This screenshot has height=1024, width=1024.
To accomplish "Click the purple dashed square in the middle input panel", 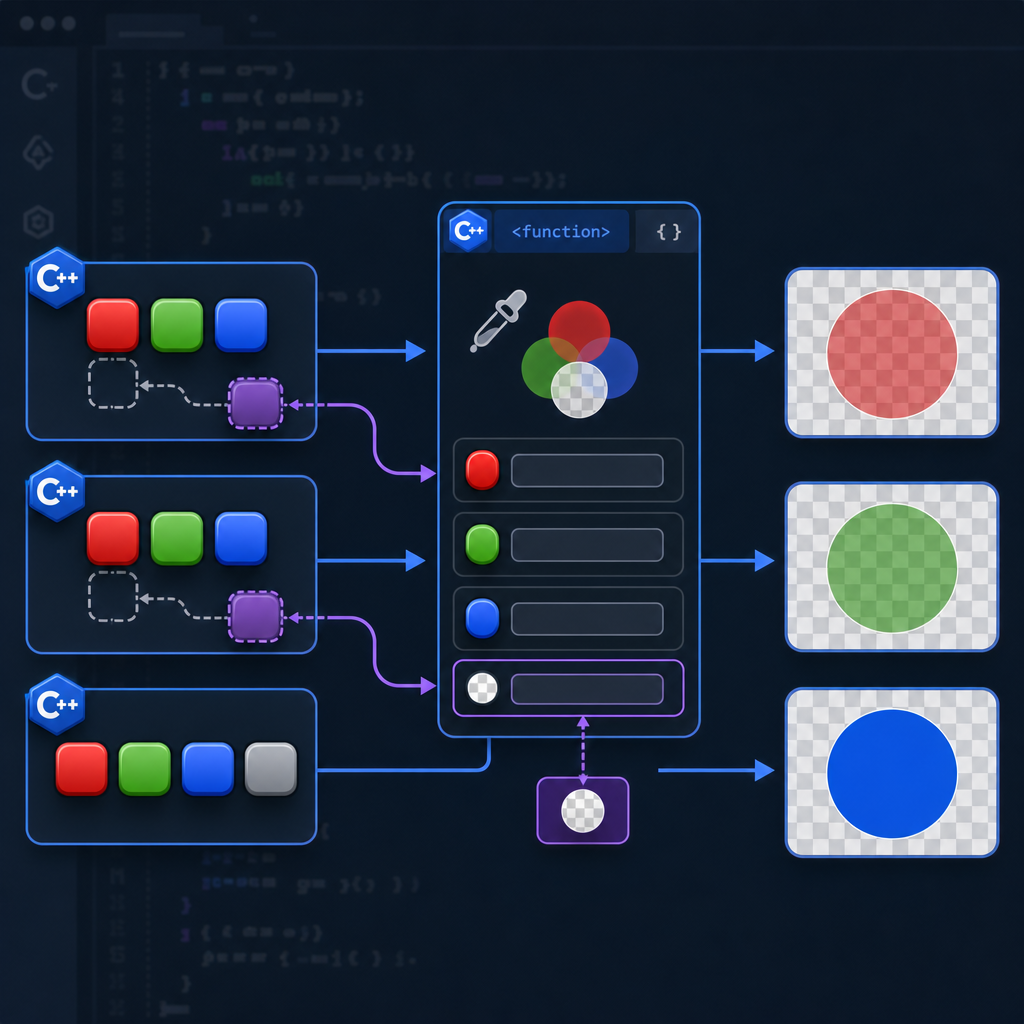I will 255,617.
